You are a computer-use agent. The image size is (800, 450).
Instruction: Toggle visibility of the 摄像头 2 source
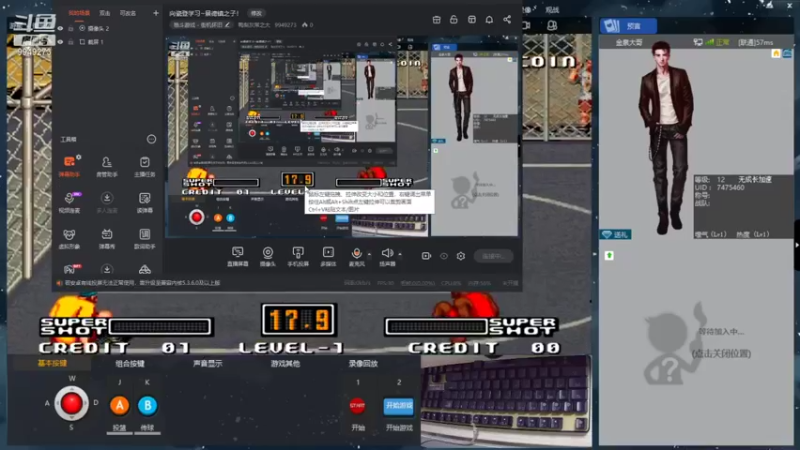coord(60,29)
